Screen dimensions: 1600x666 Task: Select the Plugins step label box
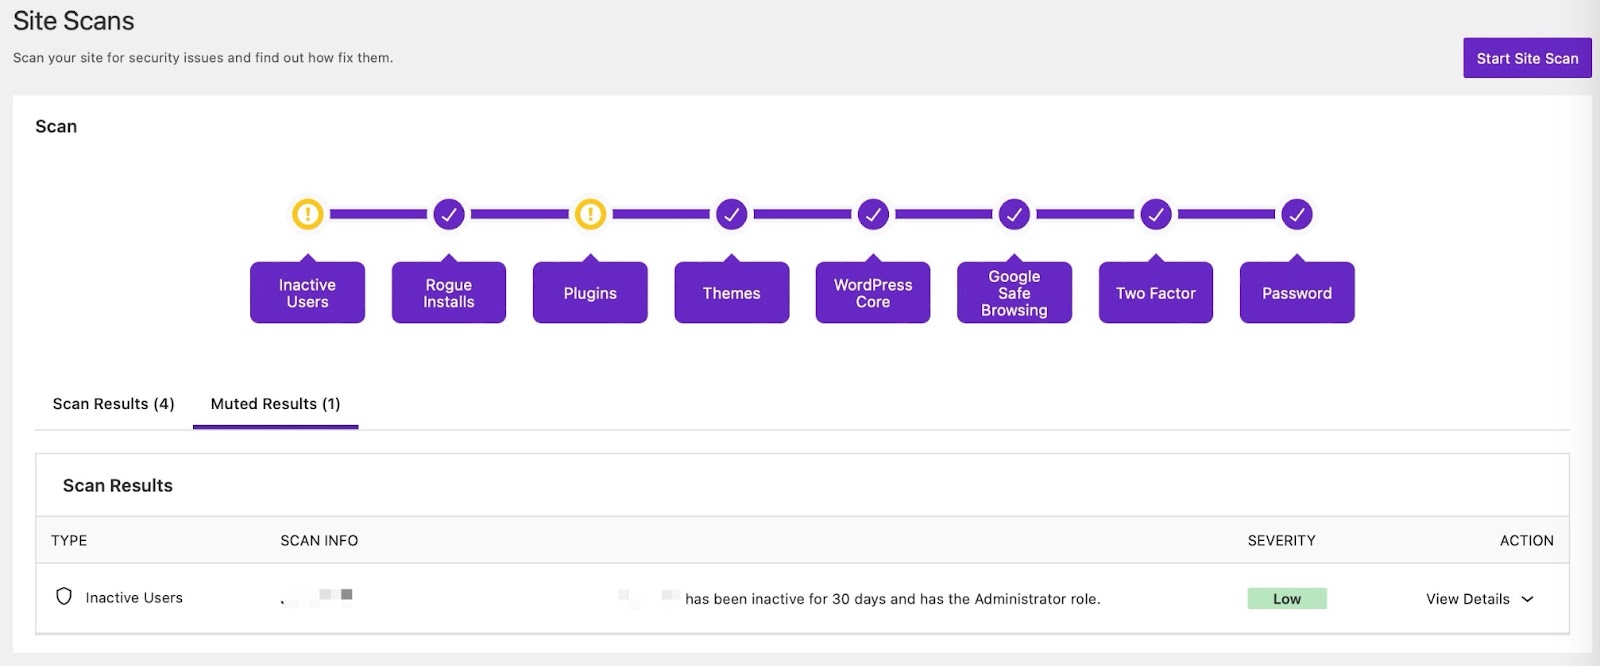(590, 293)
